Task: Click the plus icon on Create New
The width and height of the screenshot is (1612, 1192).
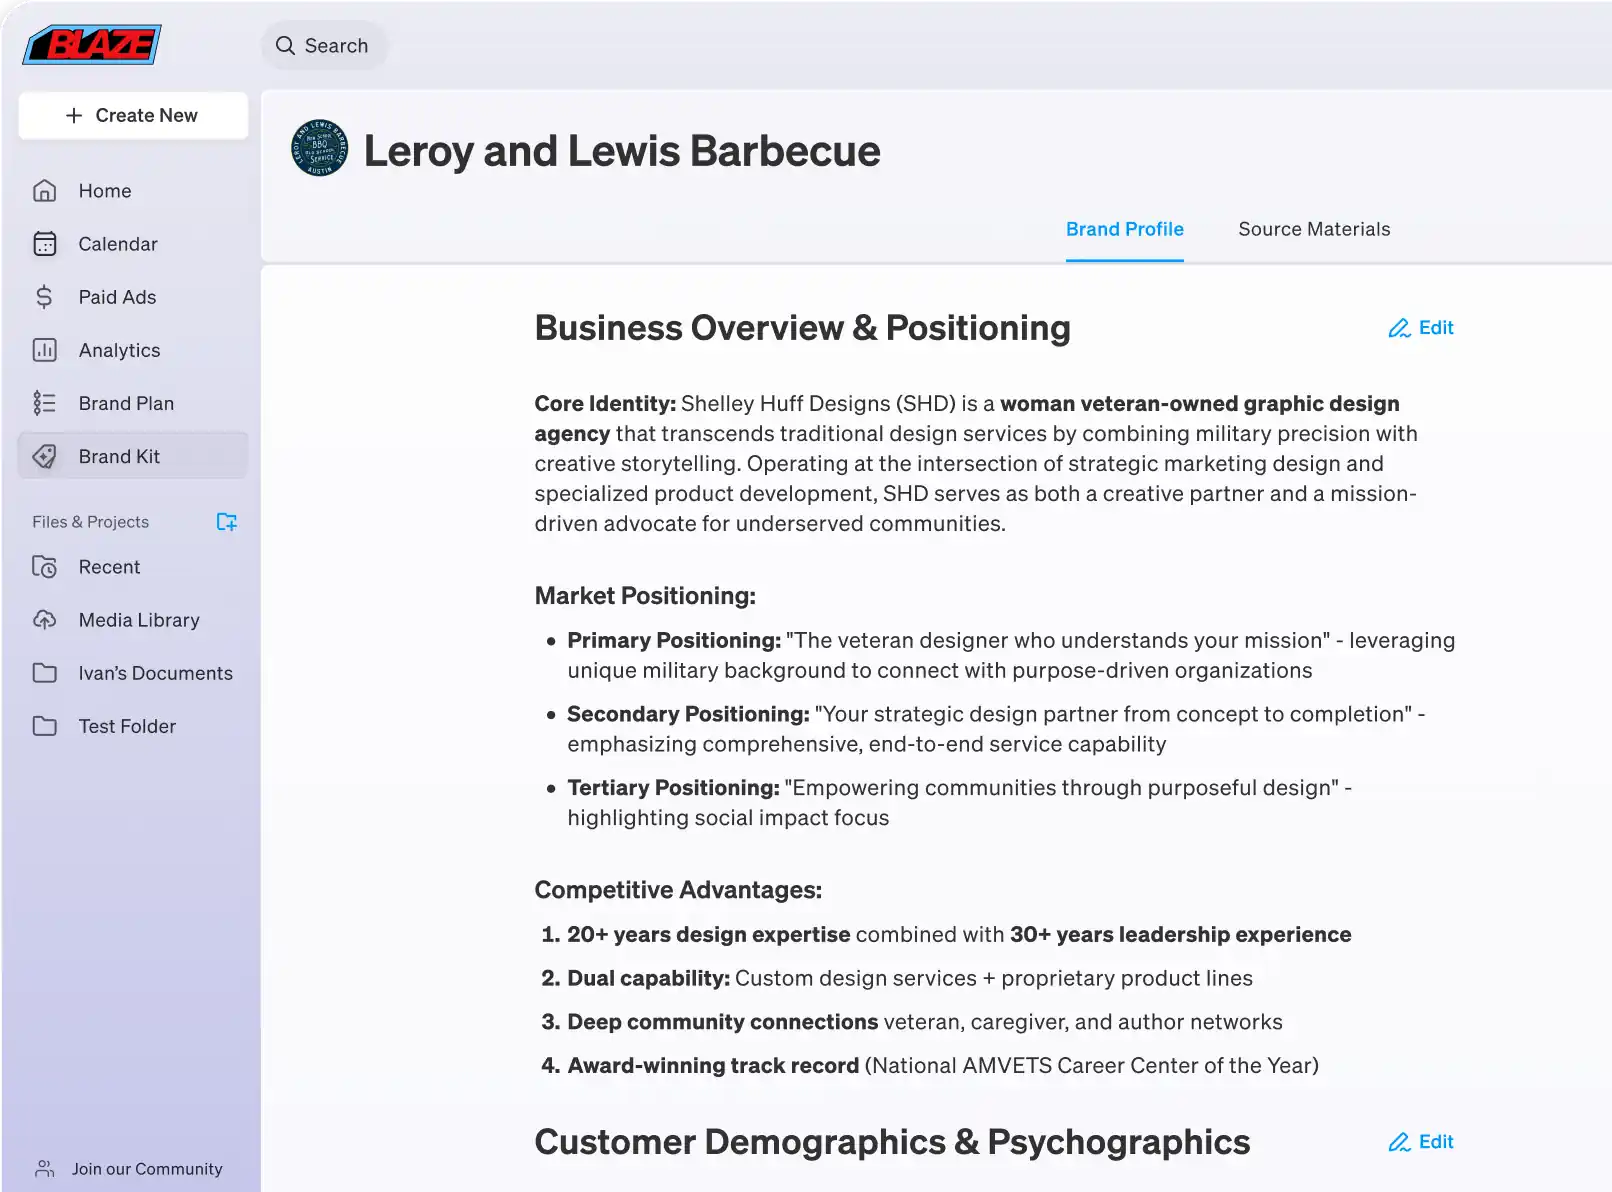Action: click(74, 116)
